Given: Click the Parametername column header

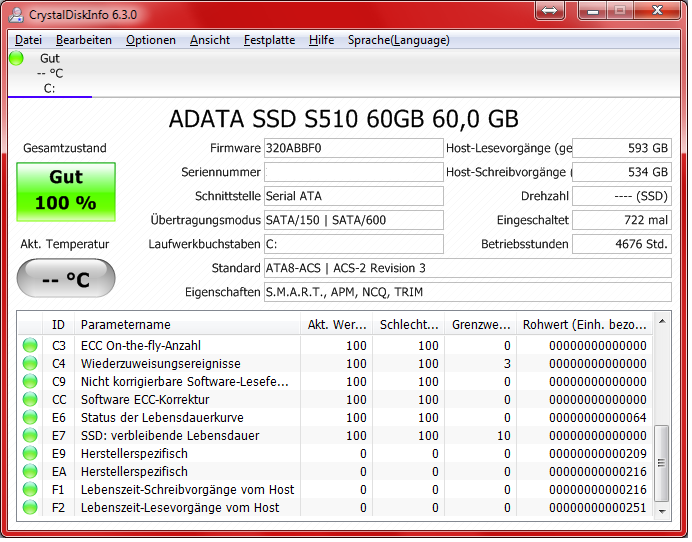Looking at the screenshot, I should (x=188, y=325).
